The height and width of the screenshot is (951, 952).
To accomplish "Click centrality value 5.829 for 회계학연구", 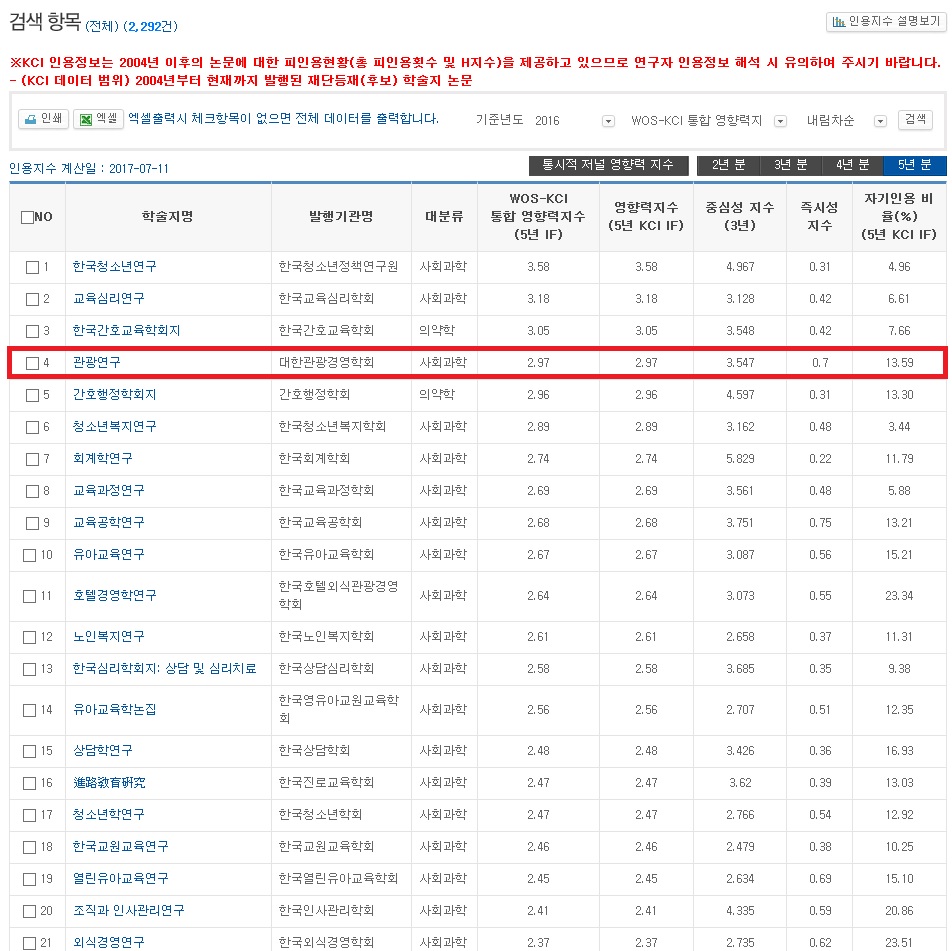I will [740, 458].
